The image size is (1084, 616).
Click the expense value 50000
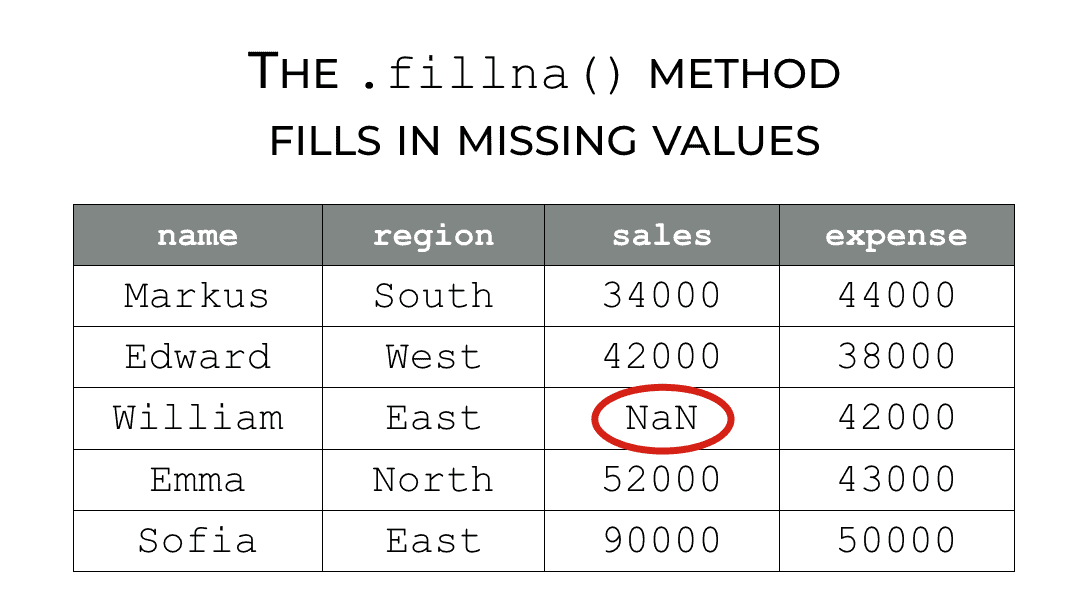point(897,540)
